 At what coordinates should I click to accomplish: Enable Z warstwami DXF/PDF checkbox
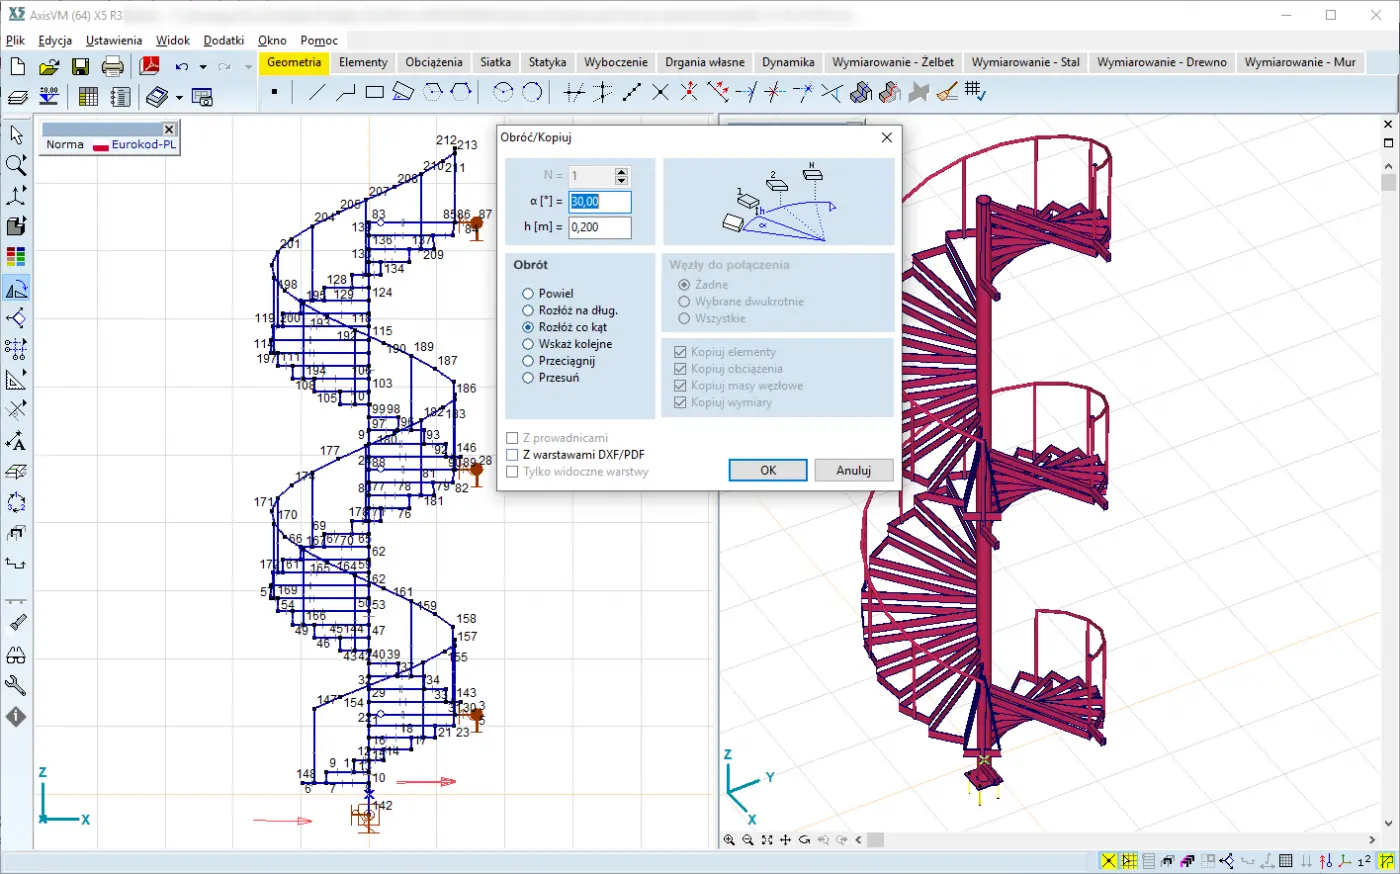pos(513,455)
